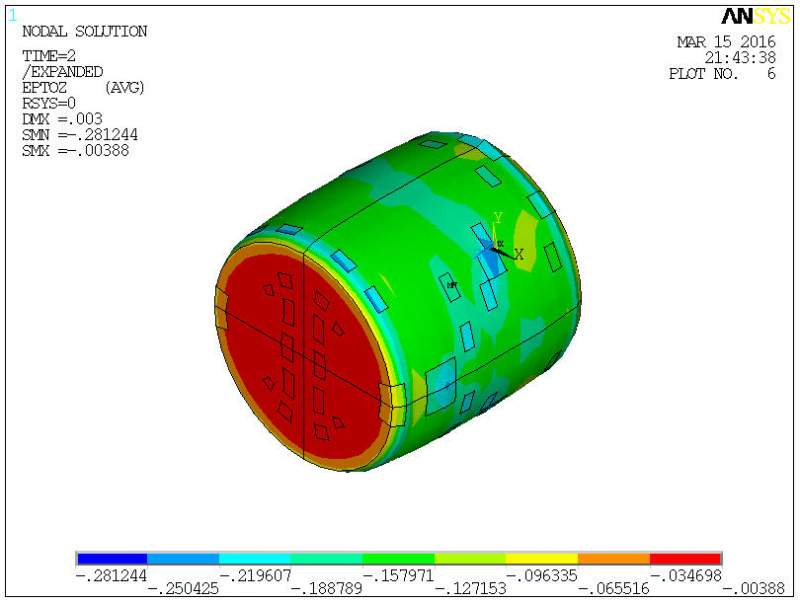Click the red legend color band
This screenshot has height=602, width=800.
686,559
